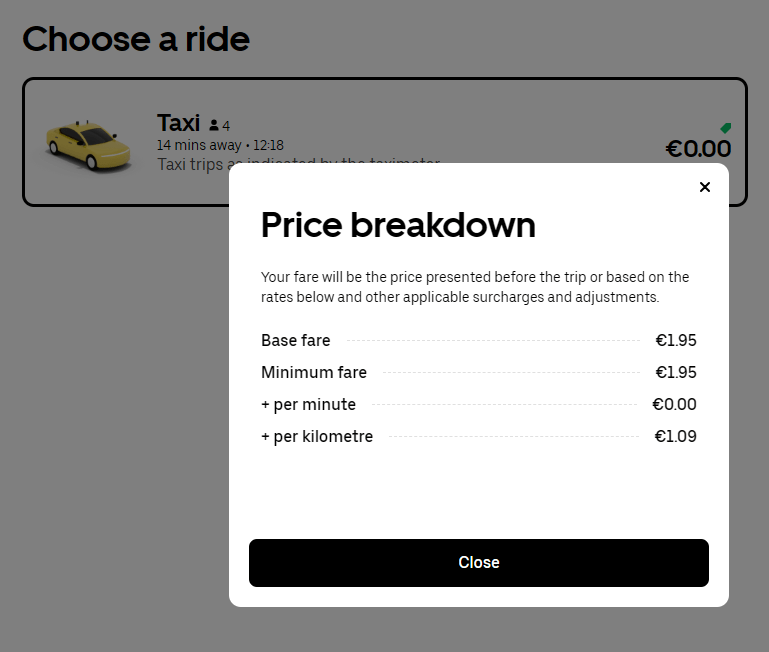Click the '+ per minute' label
The image size is (769, 652).
point(308,404)
